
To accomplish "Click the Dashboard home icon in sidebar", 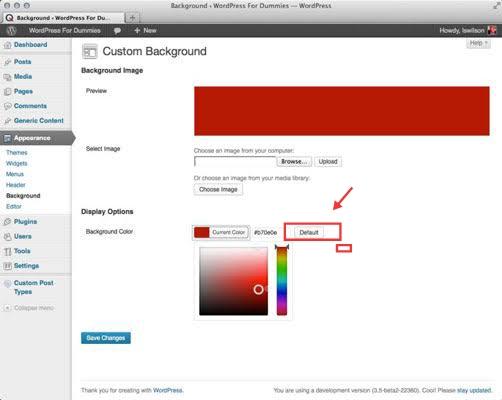I will 7,45.
